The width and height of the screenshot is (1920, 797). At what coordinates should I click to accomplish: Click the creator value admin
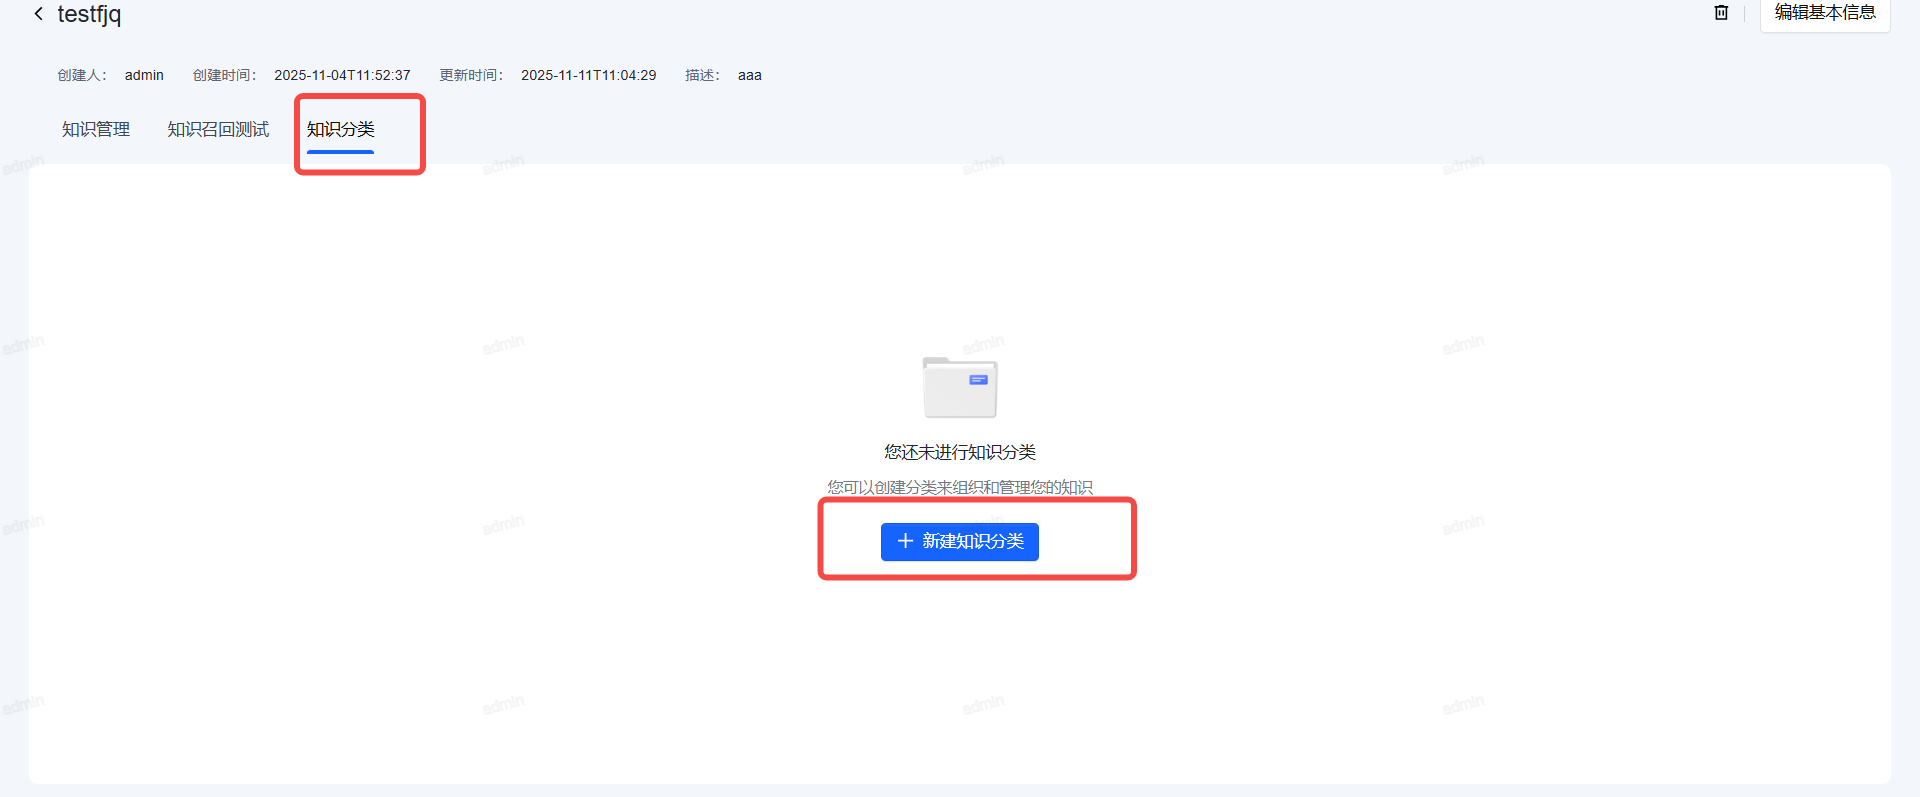point(144,75)
